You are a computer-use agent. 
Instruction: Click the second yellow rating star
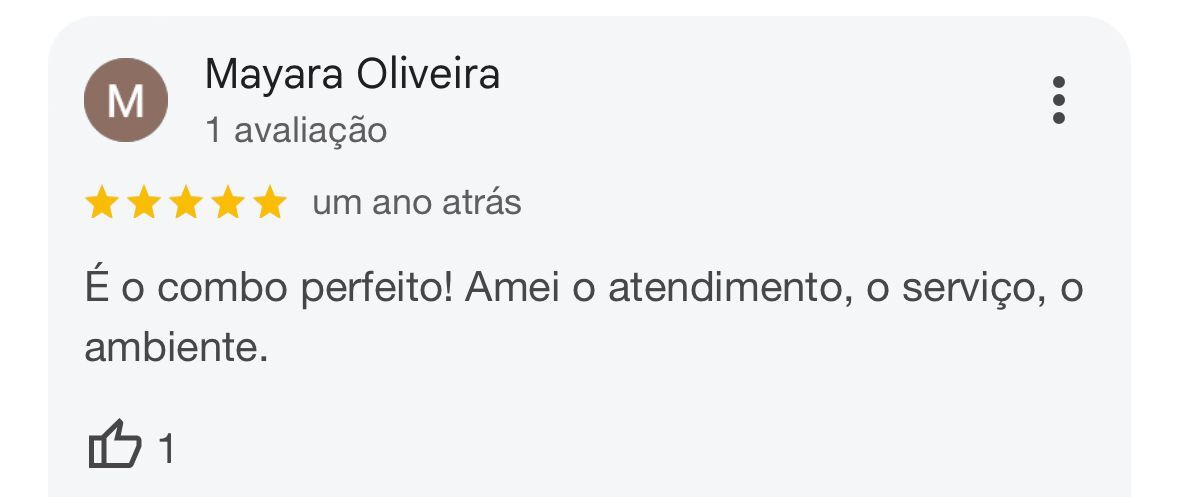(x=143, y=204)
